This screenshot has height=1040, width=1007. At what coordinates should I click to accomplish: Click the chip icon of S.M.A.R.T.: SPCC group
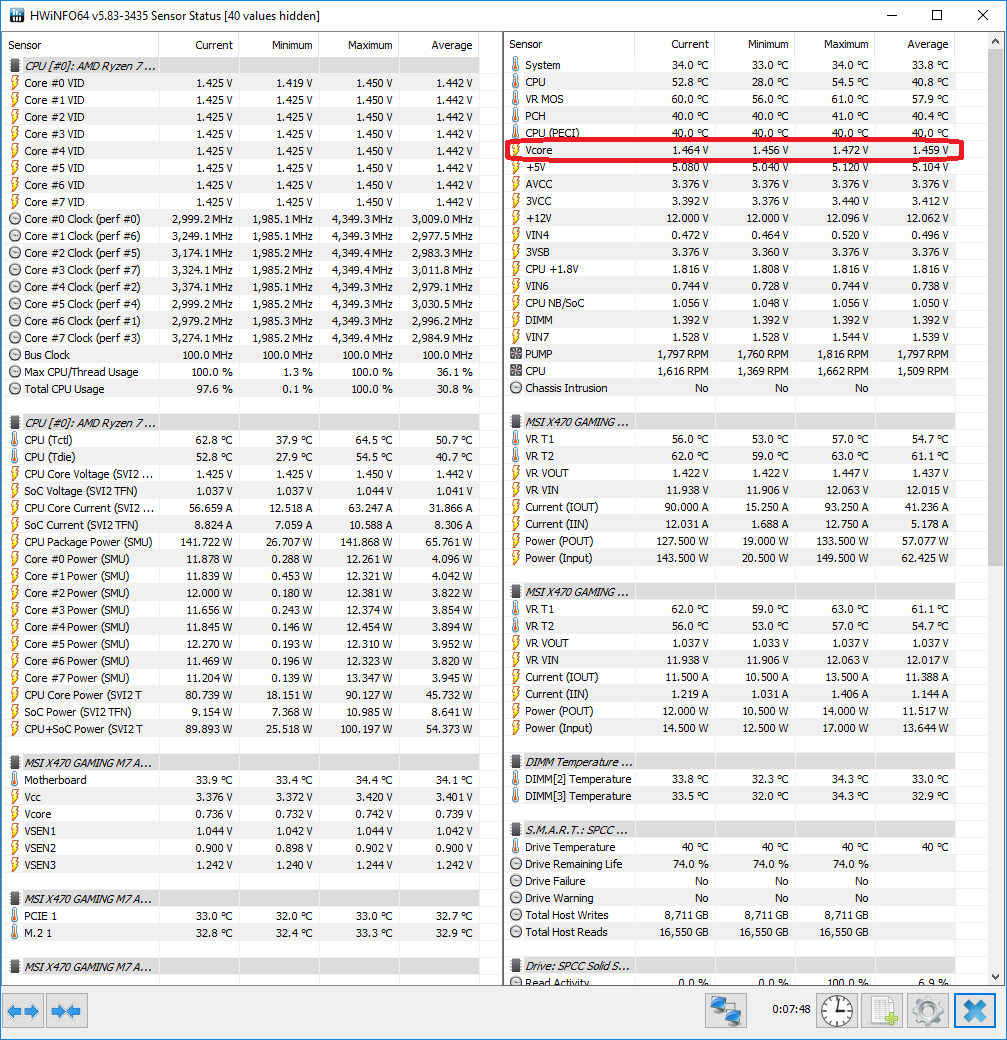(515, 830)
